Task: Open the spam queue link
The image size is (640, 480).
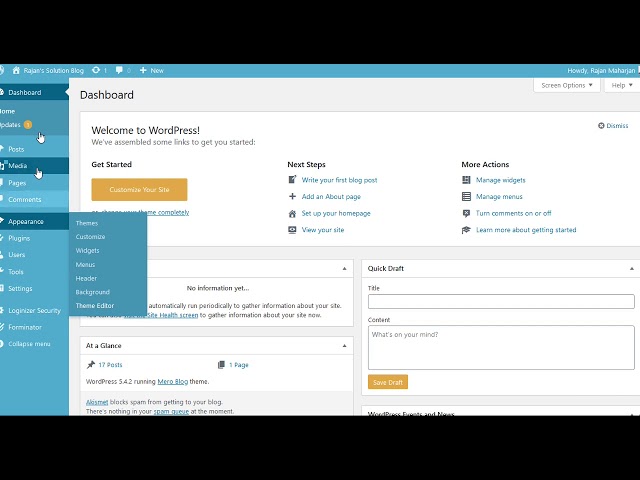Action: tap(171, 411)
